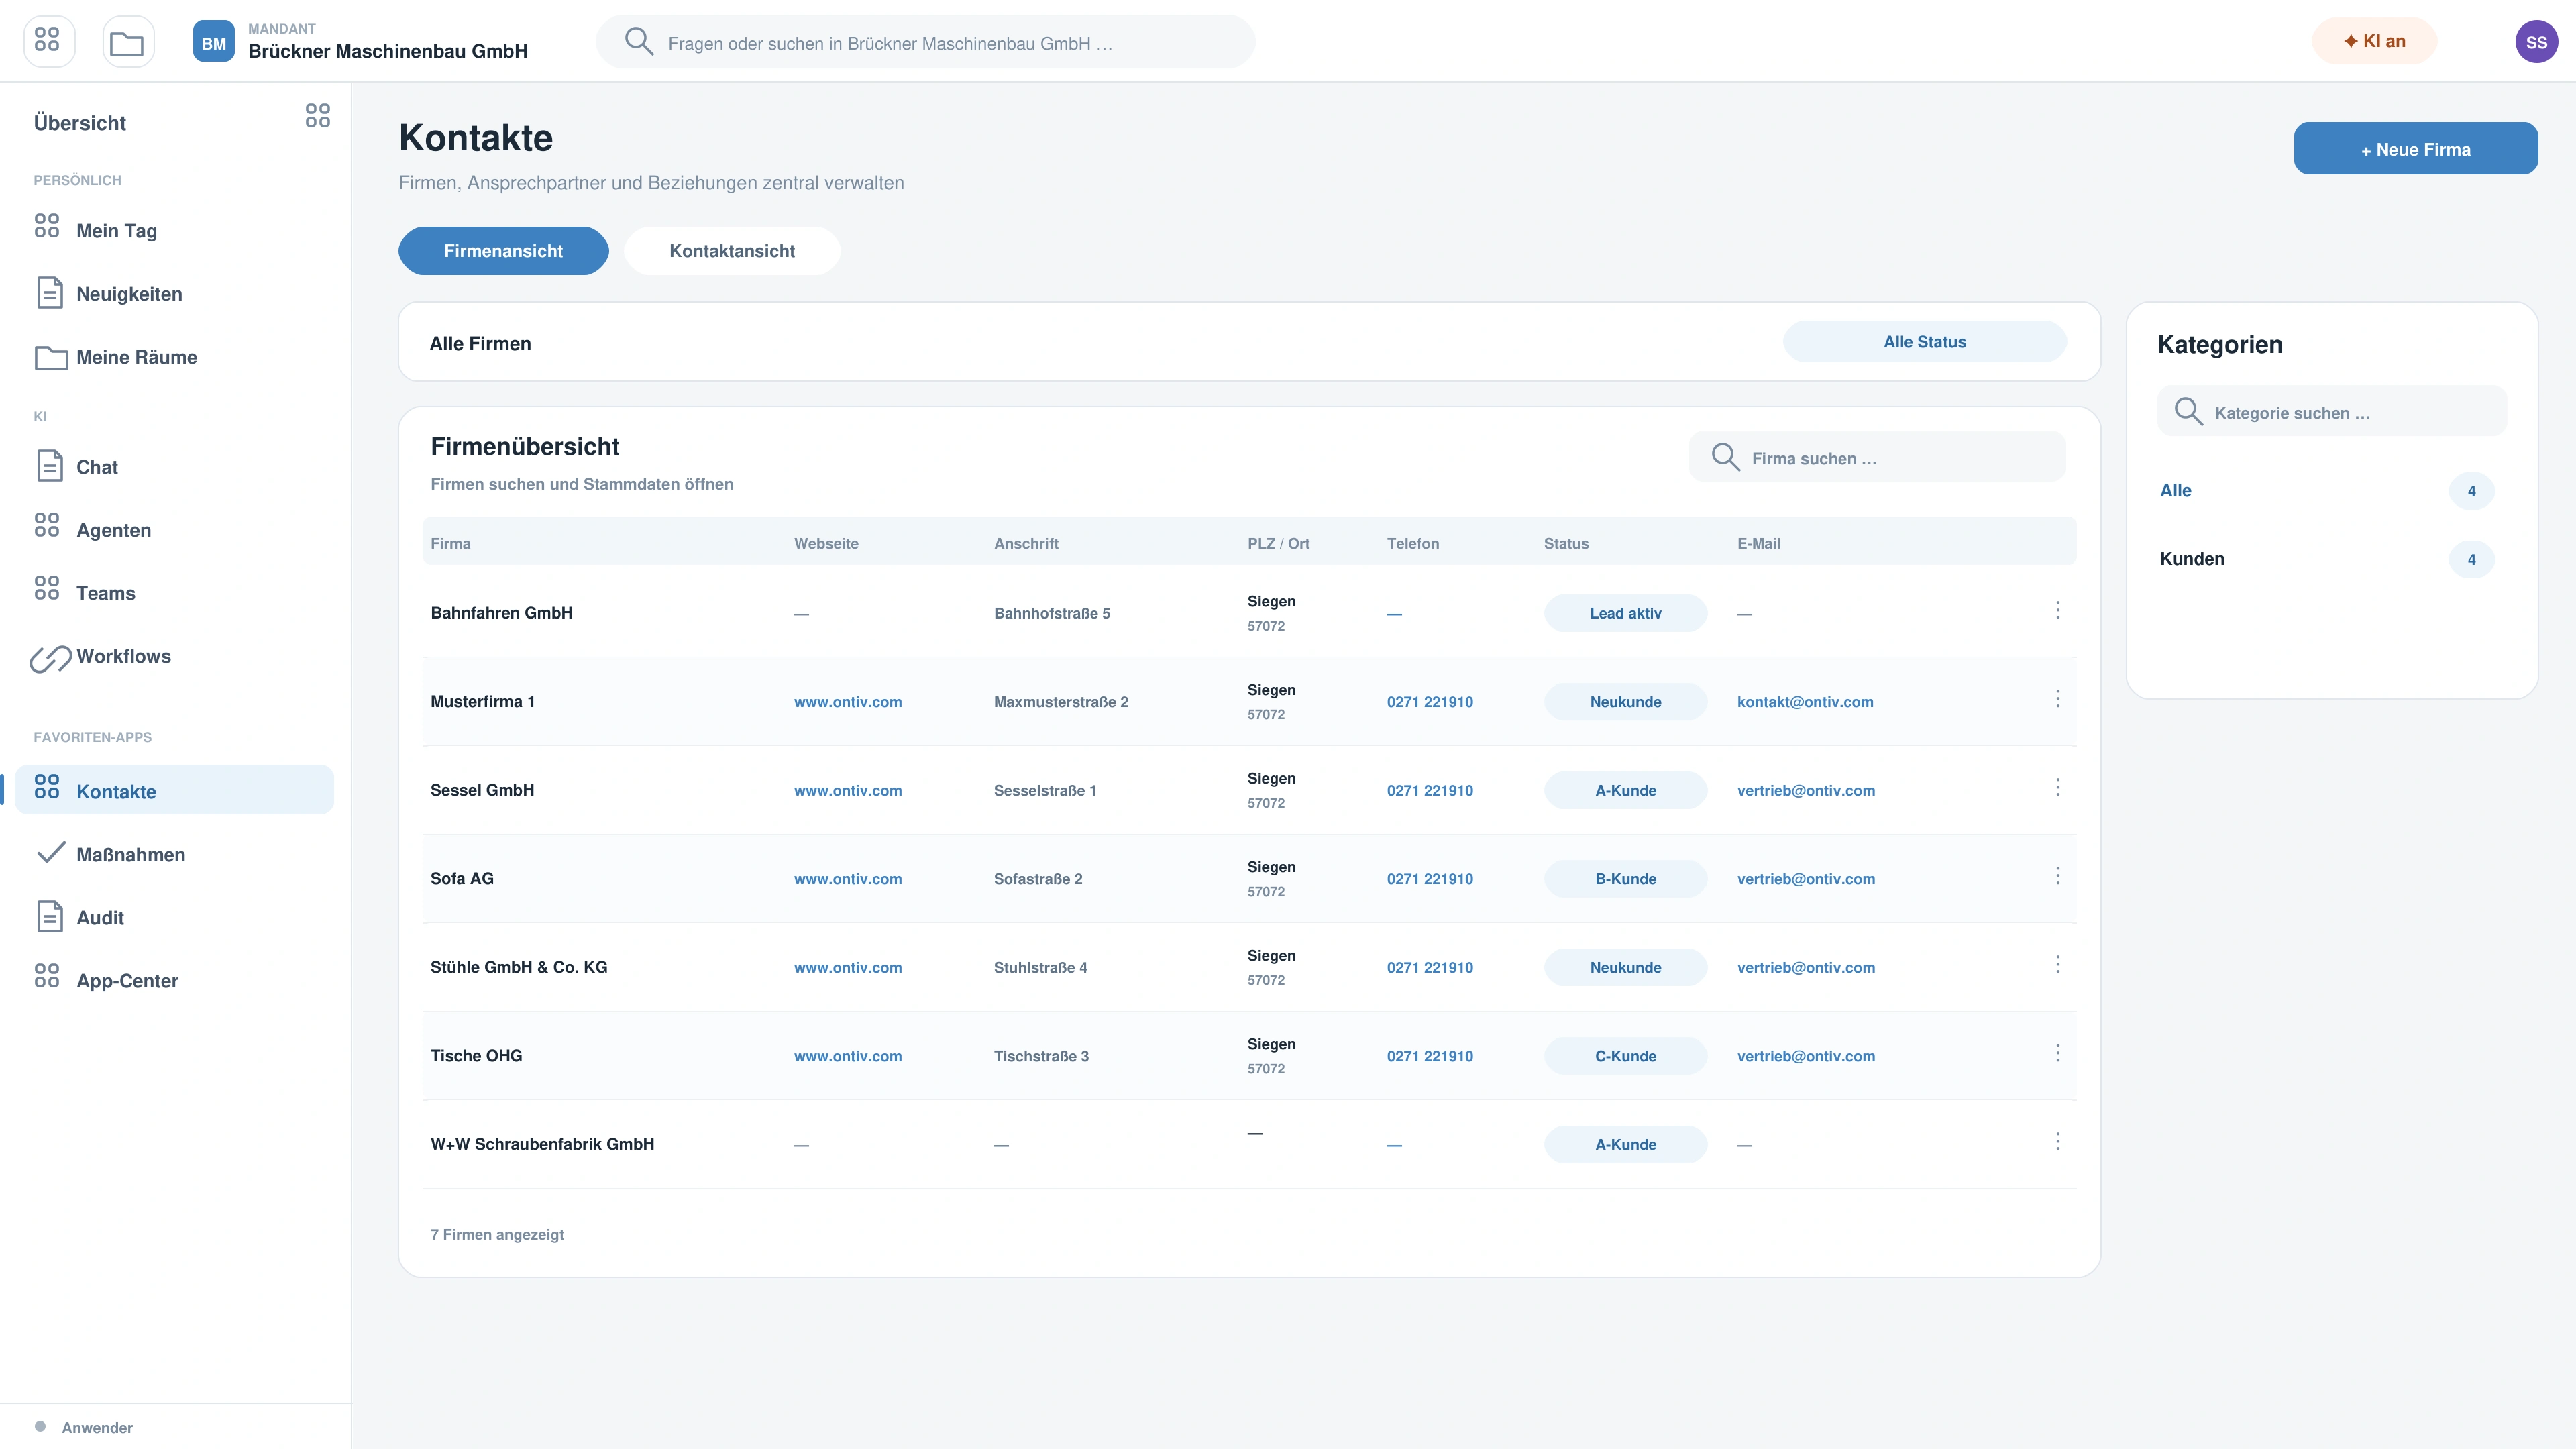The image size is (2576, 1449).
Task: Open row menu for W+W Schraubenfabrik GmbH
Action: [x=2057, y=1141]
